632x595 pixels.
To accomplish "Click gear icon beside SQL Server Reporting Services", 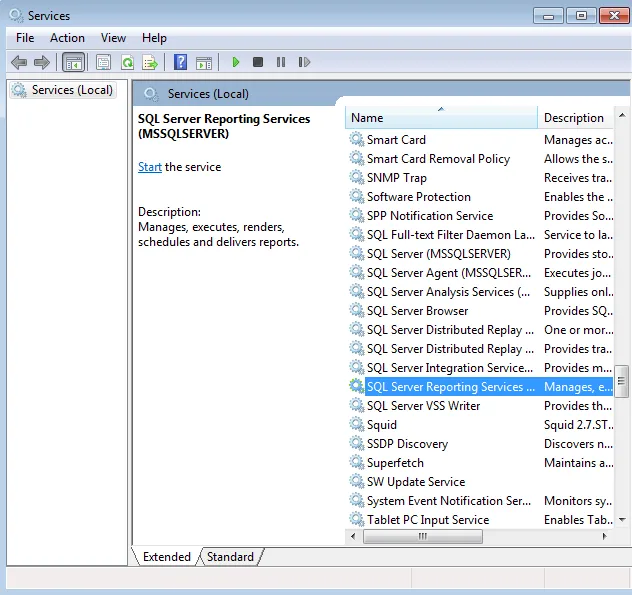I will [x=357, y=386].
